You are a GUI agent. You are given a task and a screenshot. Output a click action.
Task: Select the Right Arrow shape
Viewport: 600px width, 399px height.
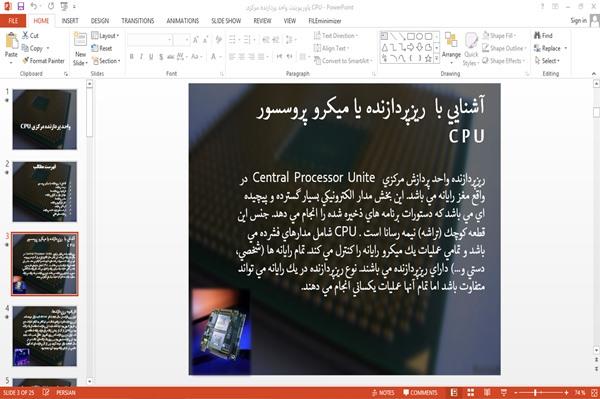411,47
